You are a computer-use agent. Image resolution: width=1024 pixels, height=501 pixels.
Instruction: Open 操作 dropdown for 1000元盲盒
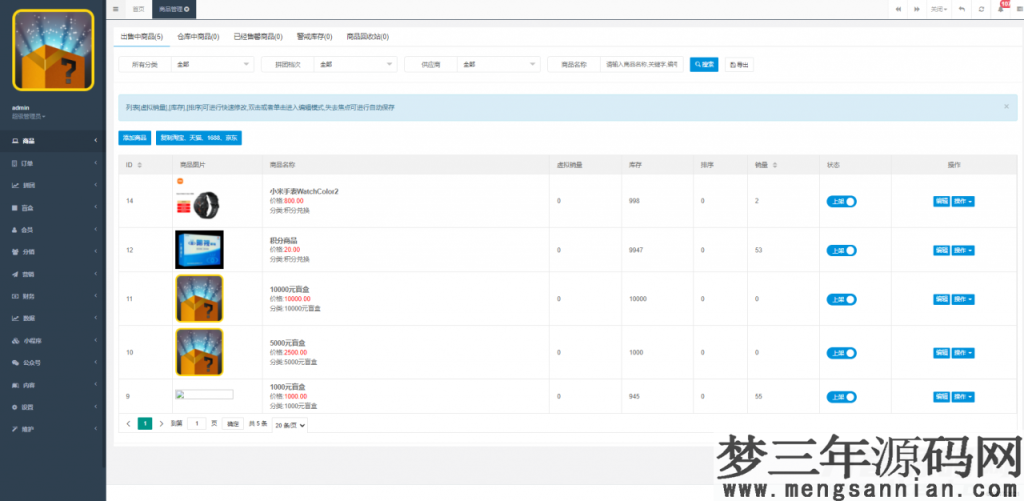coord(963,396)
